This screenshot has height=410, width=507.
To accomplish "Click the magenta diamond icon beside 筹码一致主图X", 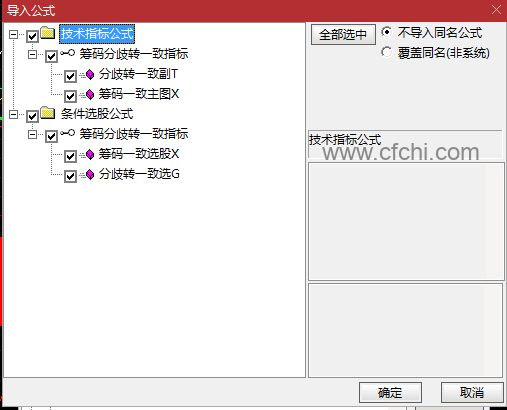I will [90, 94].
